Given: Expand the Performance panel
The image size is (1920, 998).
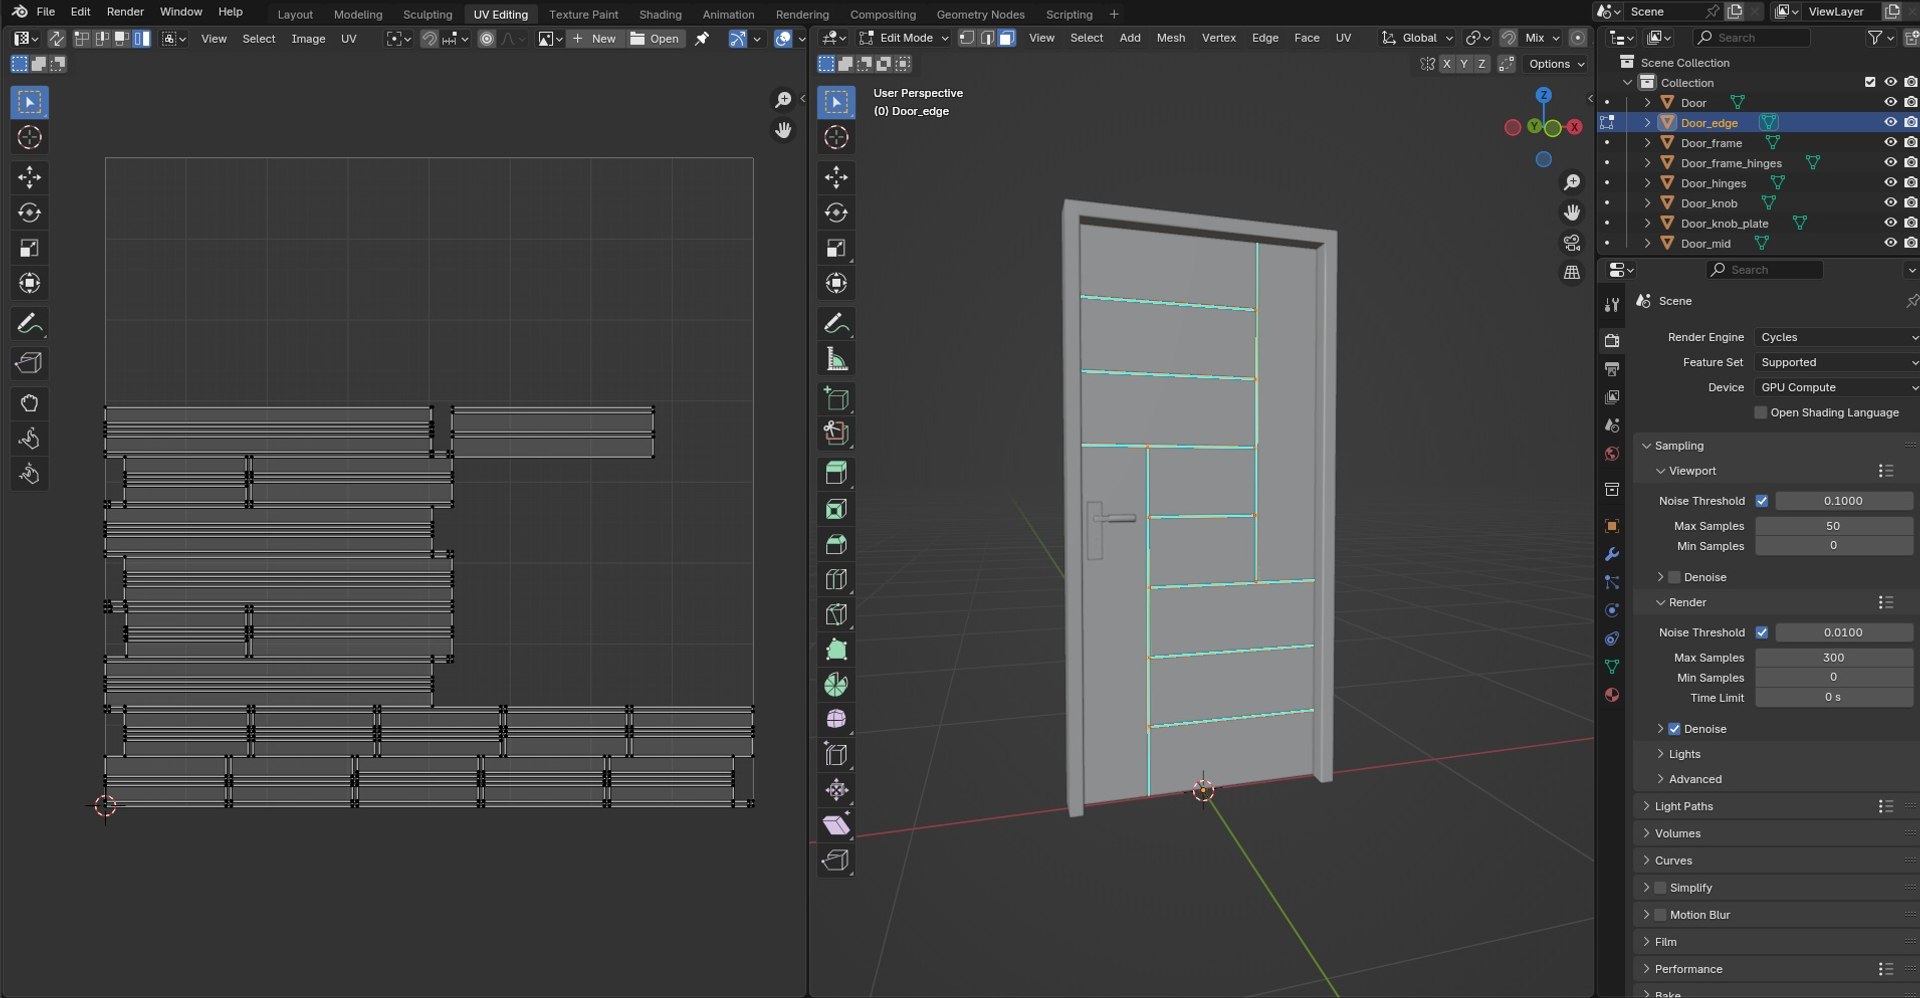Looking at the screenshot, I should [1688, 969].
